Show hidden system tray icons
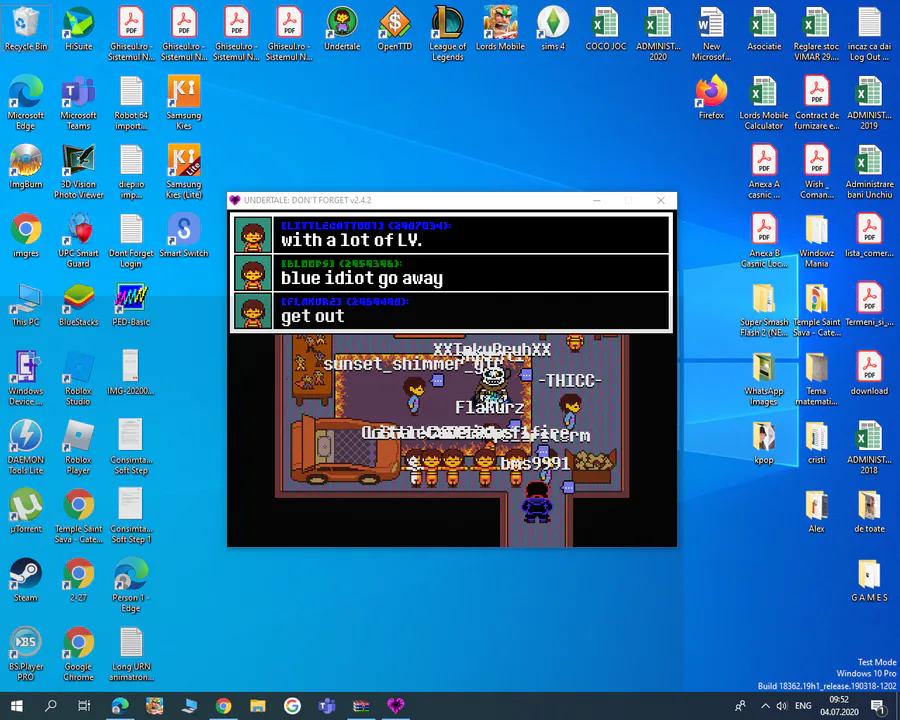 click(765, 706)
